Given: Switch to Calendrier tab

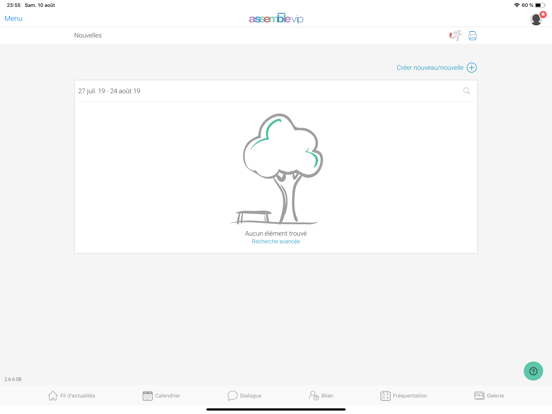Looking at the screenshot, I should pyautogui.click(x=161, y=396).
